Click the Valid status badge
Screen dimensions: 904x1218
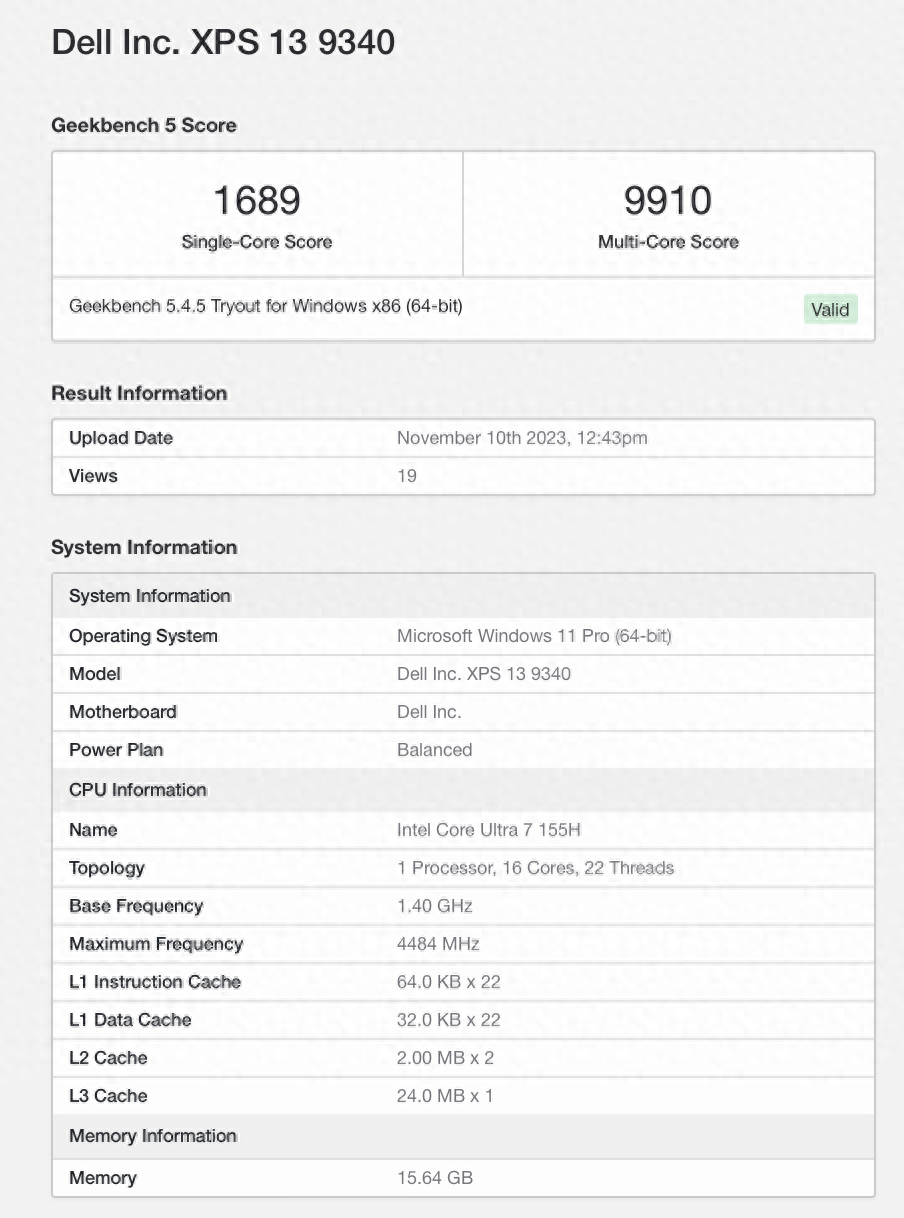coord(830,309)
